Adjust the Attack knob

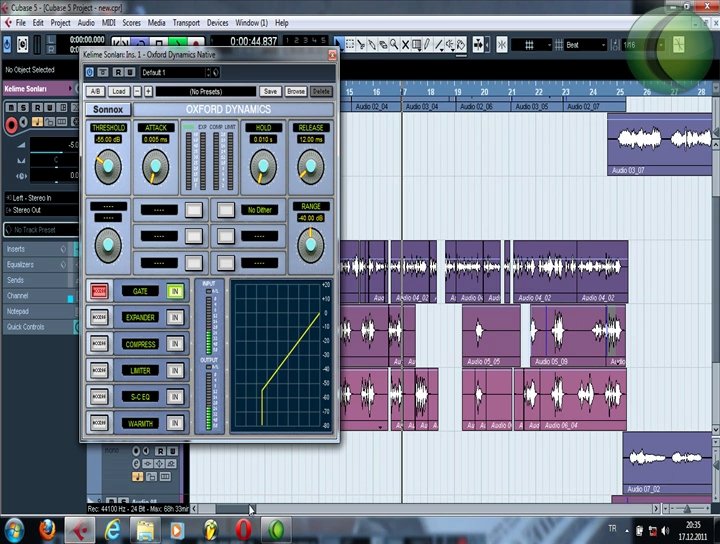click(156, 167)
